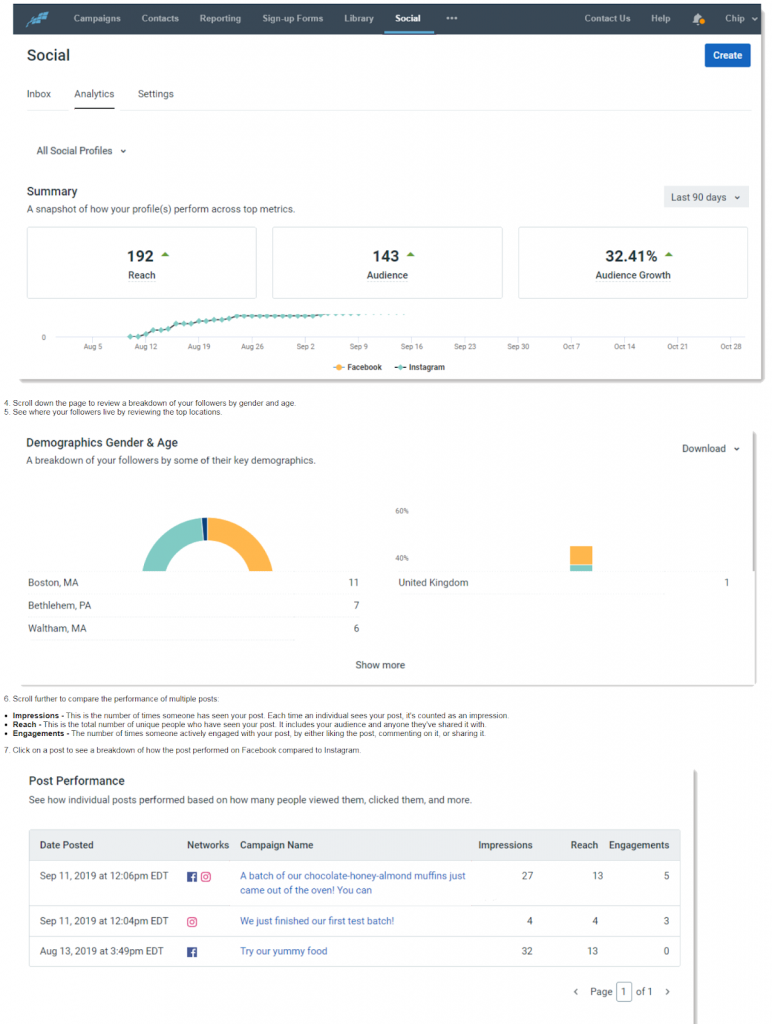Click Instagram icon in the muffins post row
The width and height of the screenshot is (772, 1024).
[206, 877]
